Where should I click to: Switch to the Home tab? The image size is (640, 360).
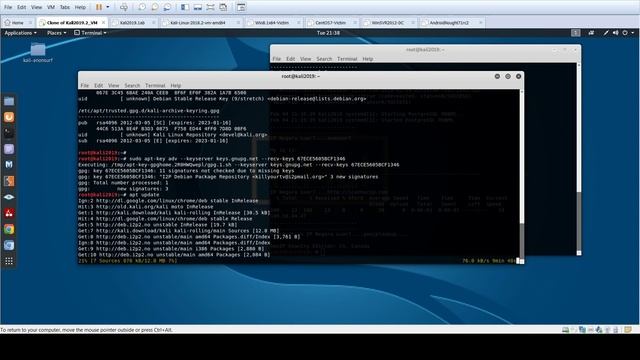point(18,22)
